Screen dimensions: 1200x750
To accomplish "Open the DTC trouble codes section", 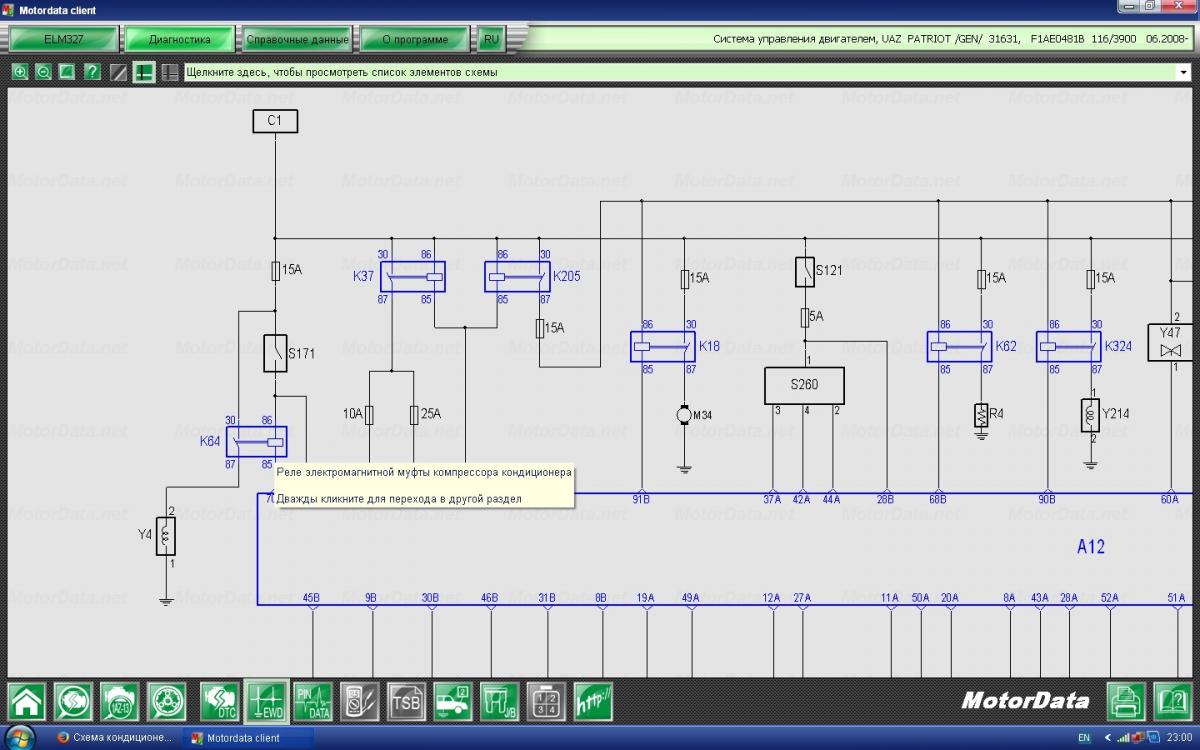I will point(219,701).
